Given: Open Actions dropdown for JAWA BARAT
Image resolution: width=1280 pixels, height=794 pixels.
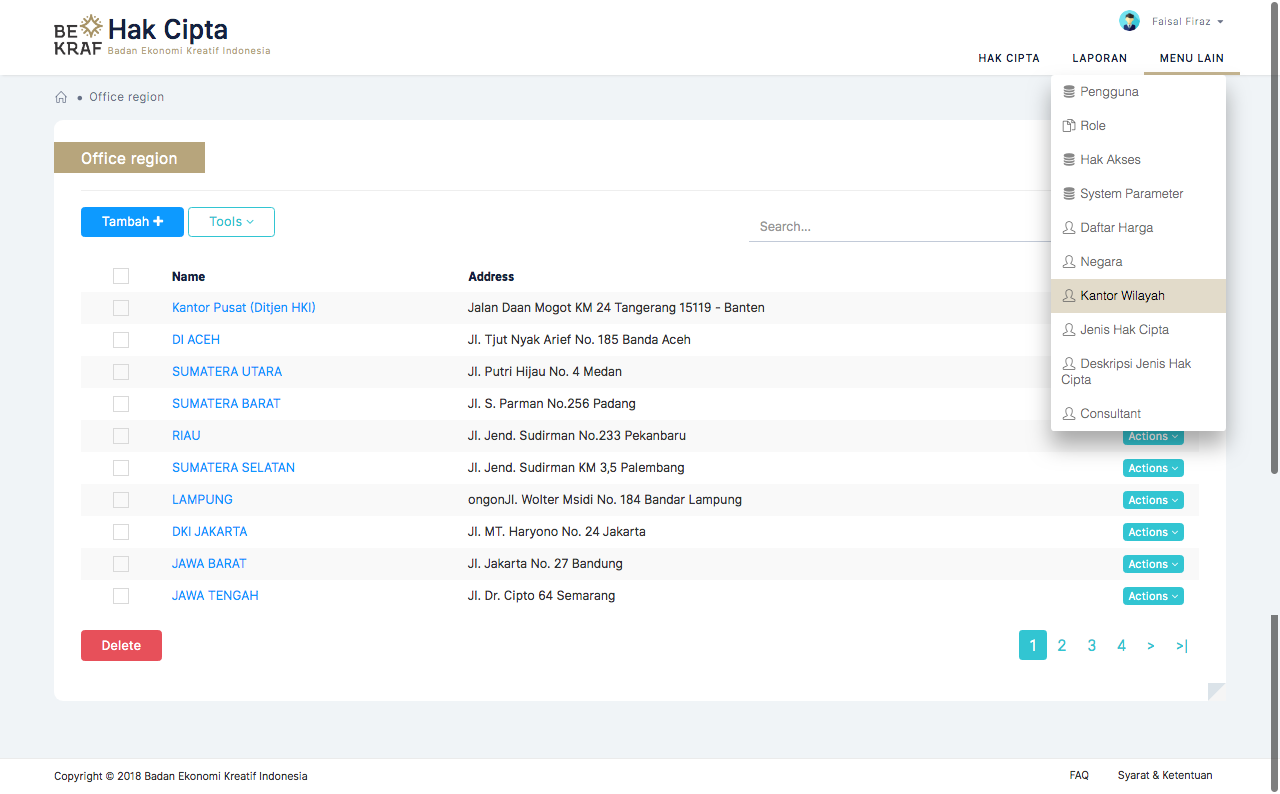Looking at the screenshot, I should click(1153, 564).
